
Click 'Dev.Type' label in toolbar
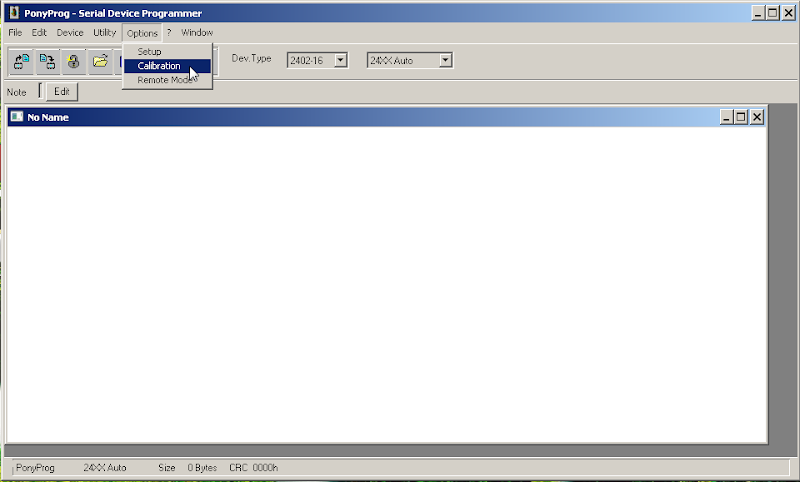coord(251,59)
